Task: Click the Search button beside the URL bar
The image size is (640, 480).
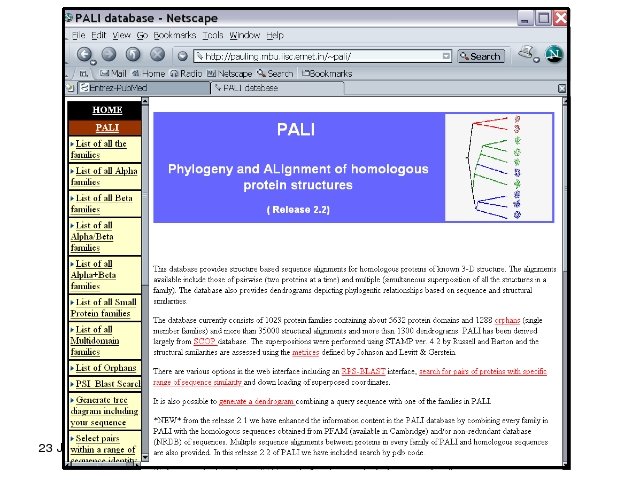Action: click(x=480, y=56)
